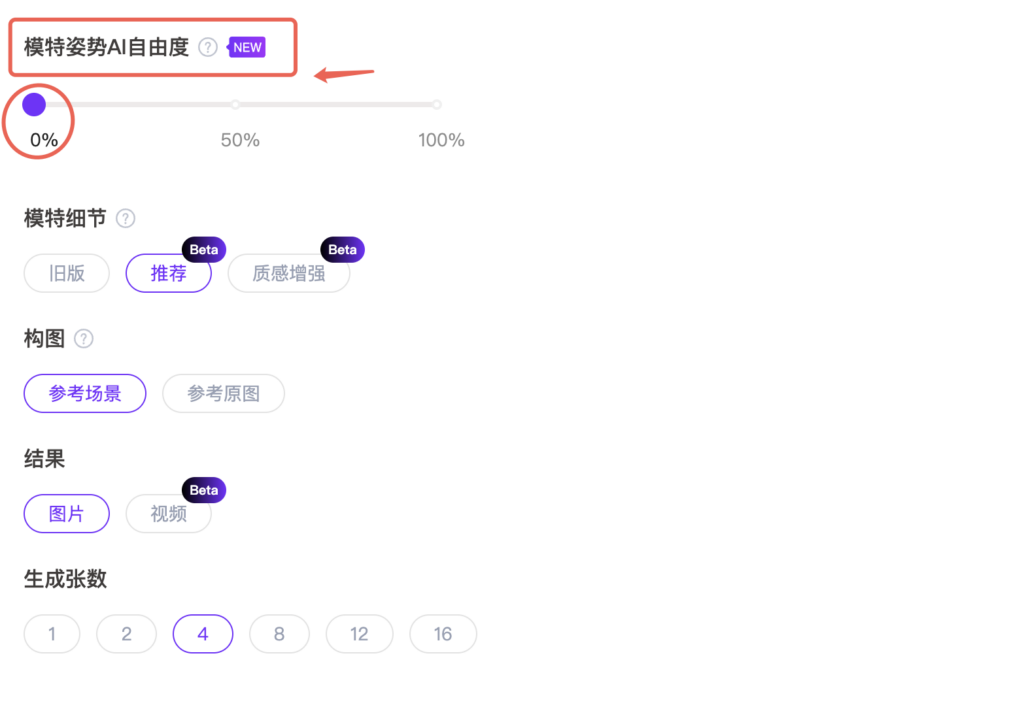Set generation count to 16
Screen dimensions: 1024x711
tap(443, 634)
